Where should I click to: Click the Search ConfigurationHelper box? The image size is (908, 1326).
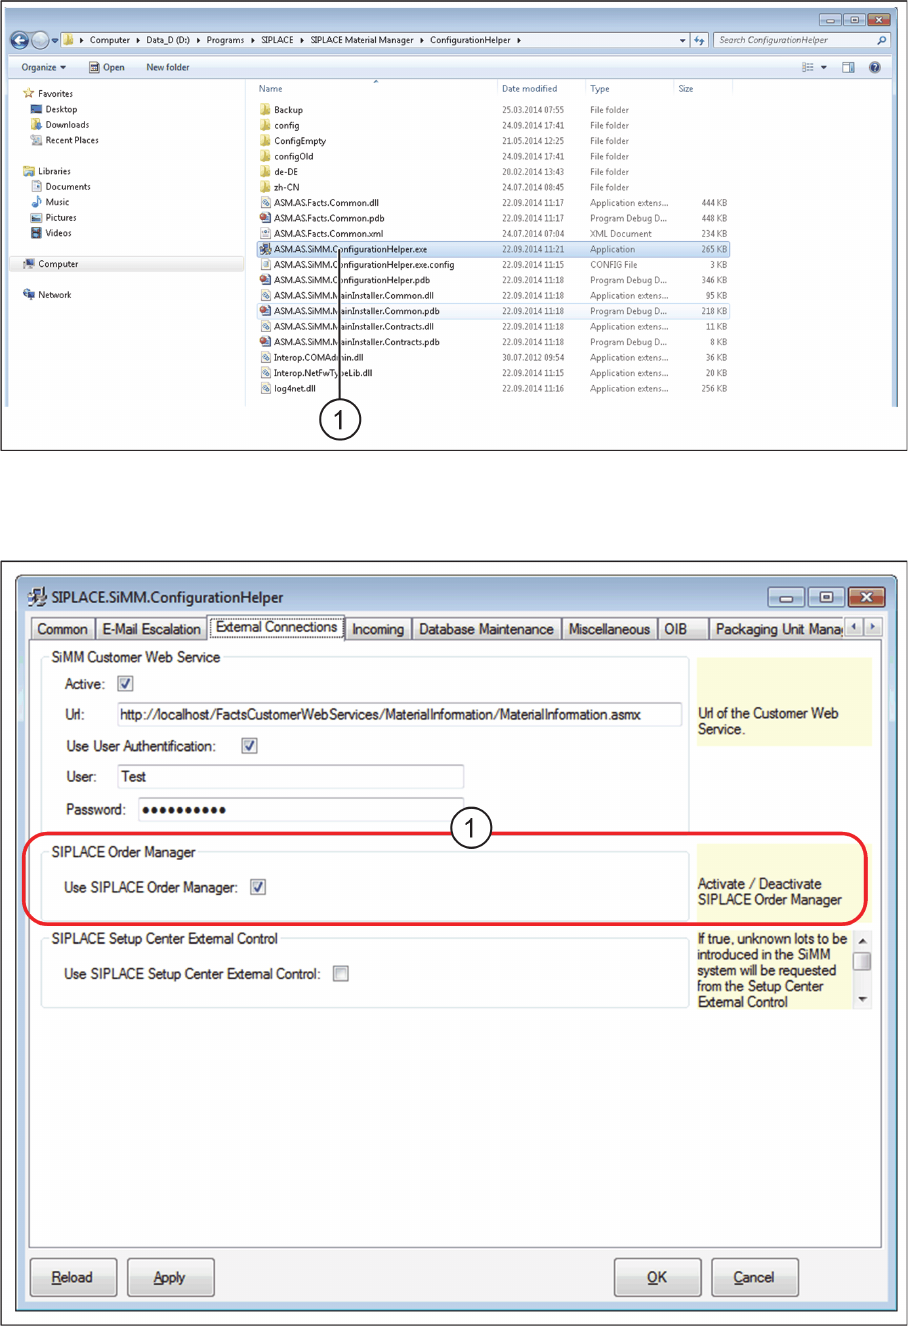(x=801, y=40)
